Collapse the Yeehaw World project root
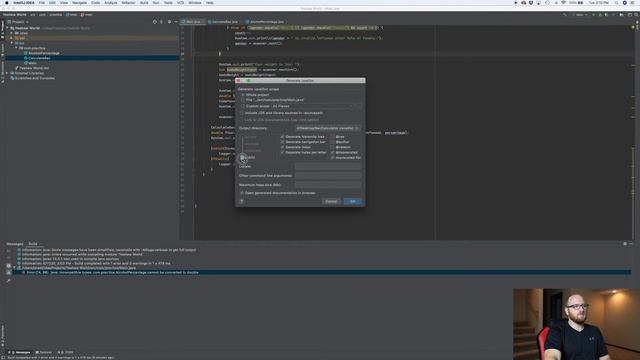This screenshot has width=640, height=360. coord(8,28)
